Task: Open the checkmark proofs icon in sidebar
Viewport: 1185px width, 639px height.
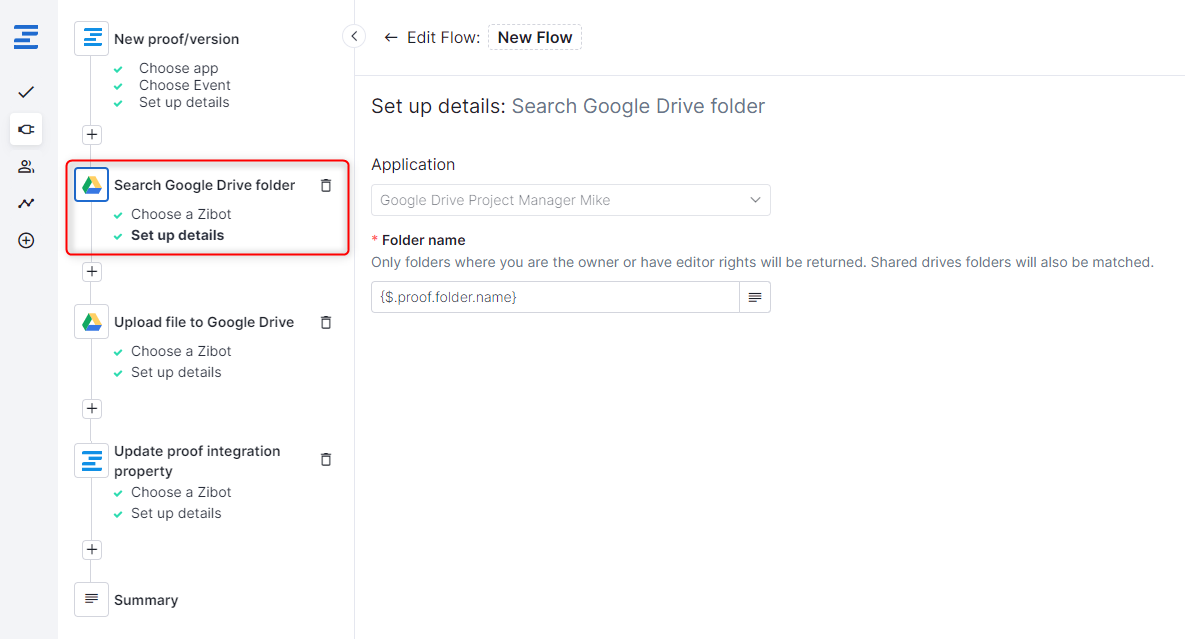Action: tap(26, 92)
